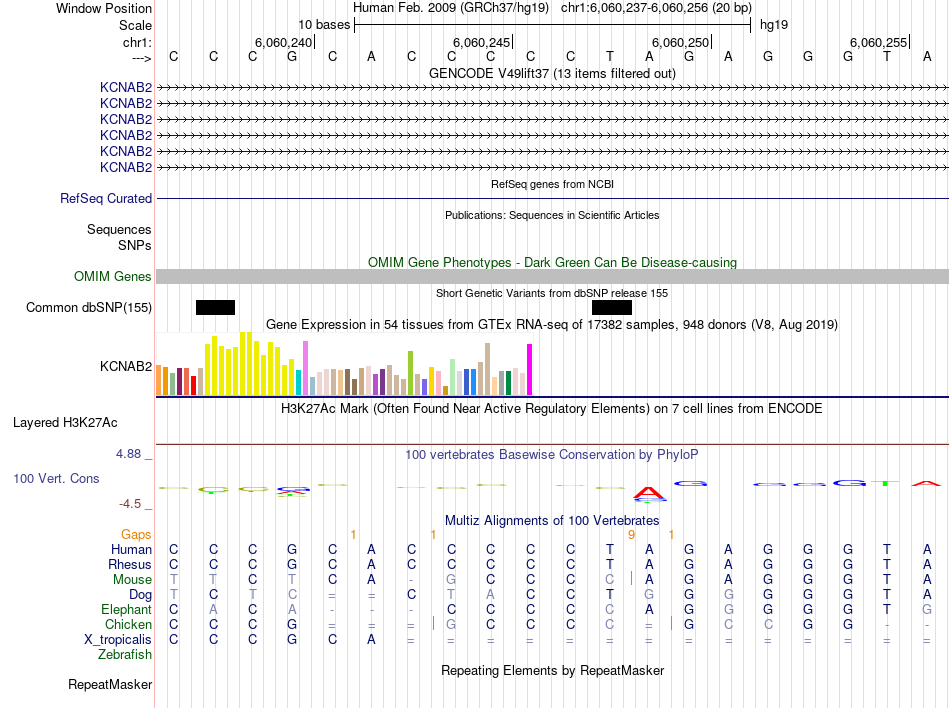Click coordinate marker 6,060,255
Viewport: 950px width, 708px height.
879,42
